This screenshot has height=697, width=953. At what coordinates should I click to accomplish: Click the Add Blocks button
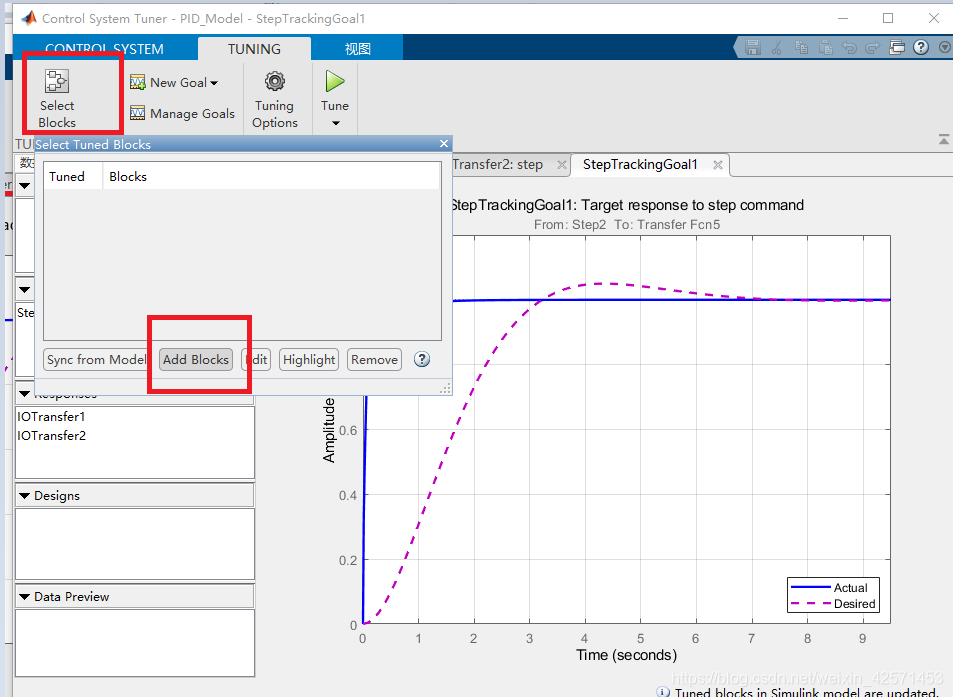(196, 360)
